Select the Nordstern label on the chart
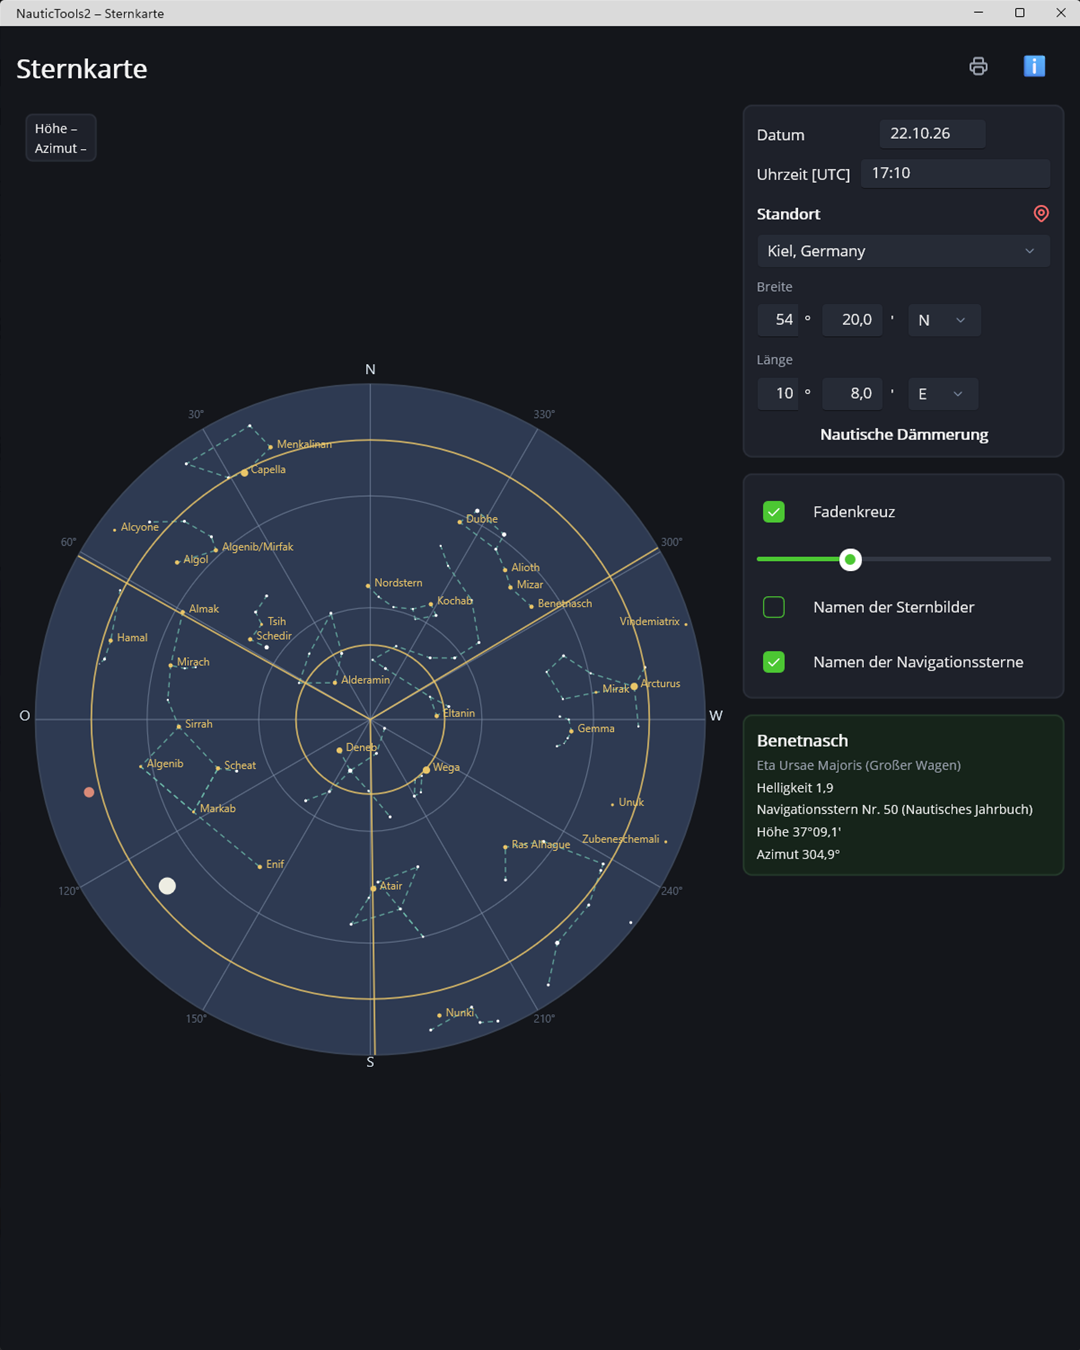This screenshot has height=1350, width=1080. click(397, 583)
